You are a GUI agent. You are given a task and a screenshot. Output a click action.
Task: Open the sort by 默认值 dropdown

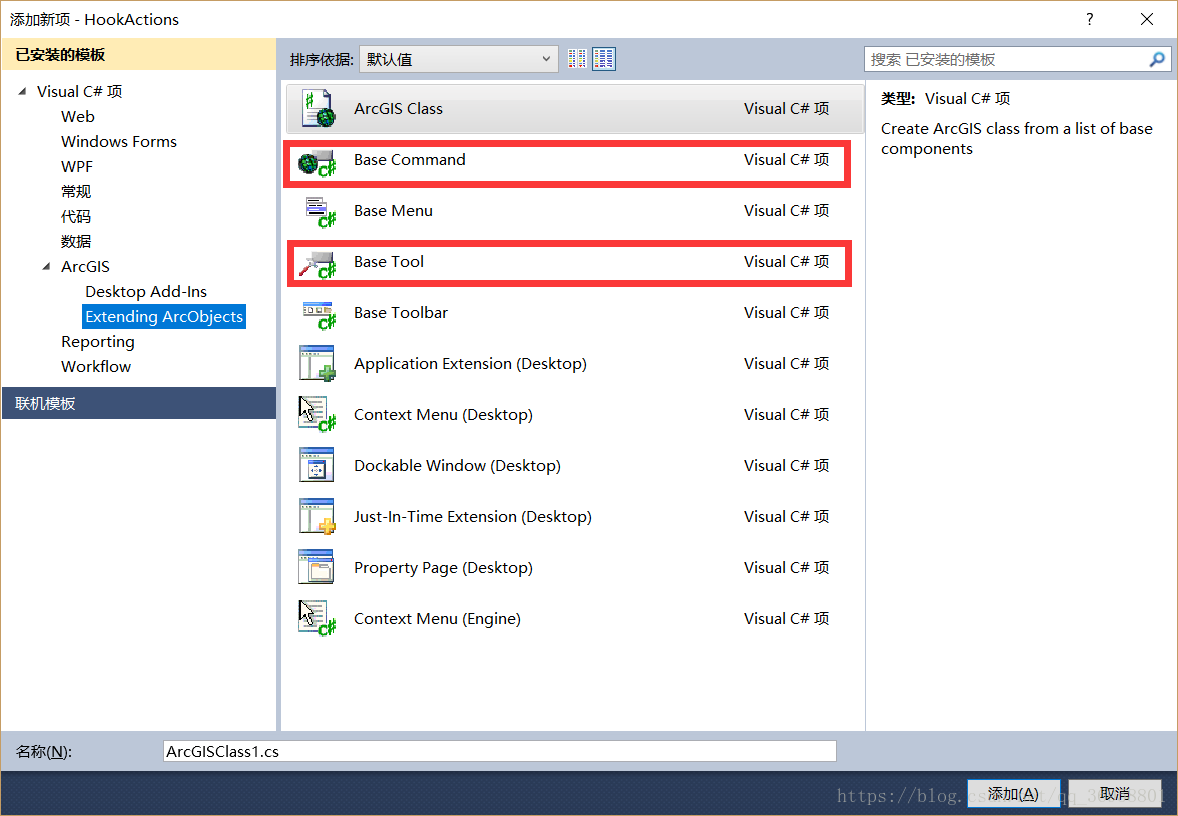pyautogui.click(x=458, y=59)
